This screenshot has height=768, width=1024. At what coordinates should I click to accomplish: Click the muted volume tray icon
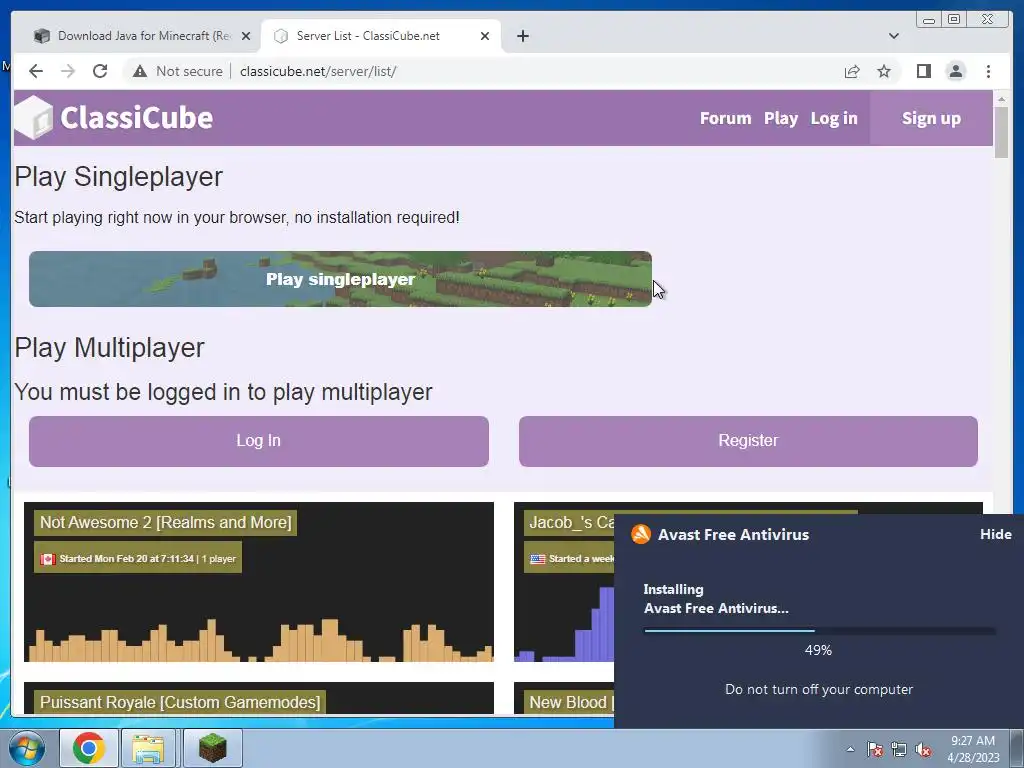pos(923,749)
